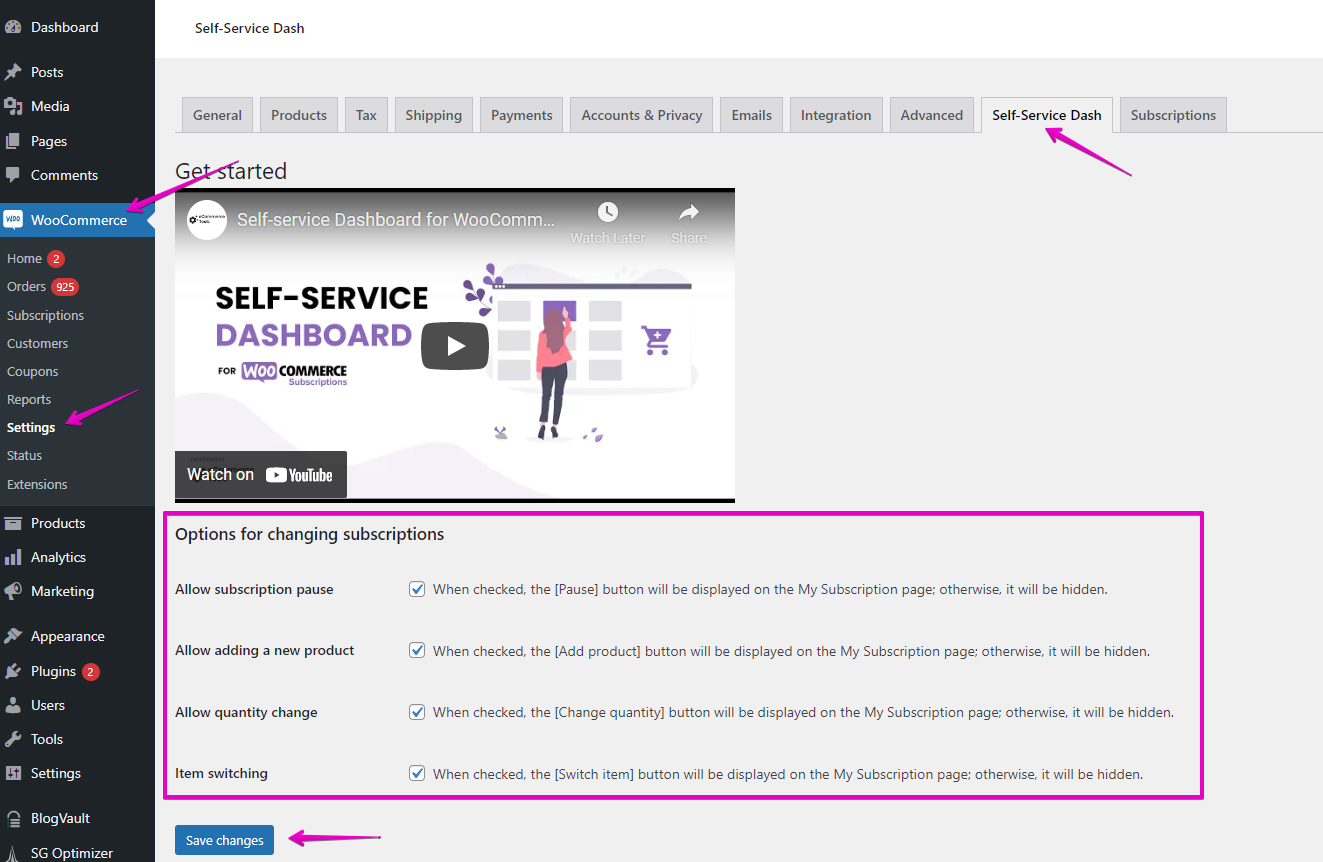Uncheck Allow subscription pause checkbox
This screenshot has height=862, width=1323.
point(417,589)
